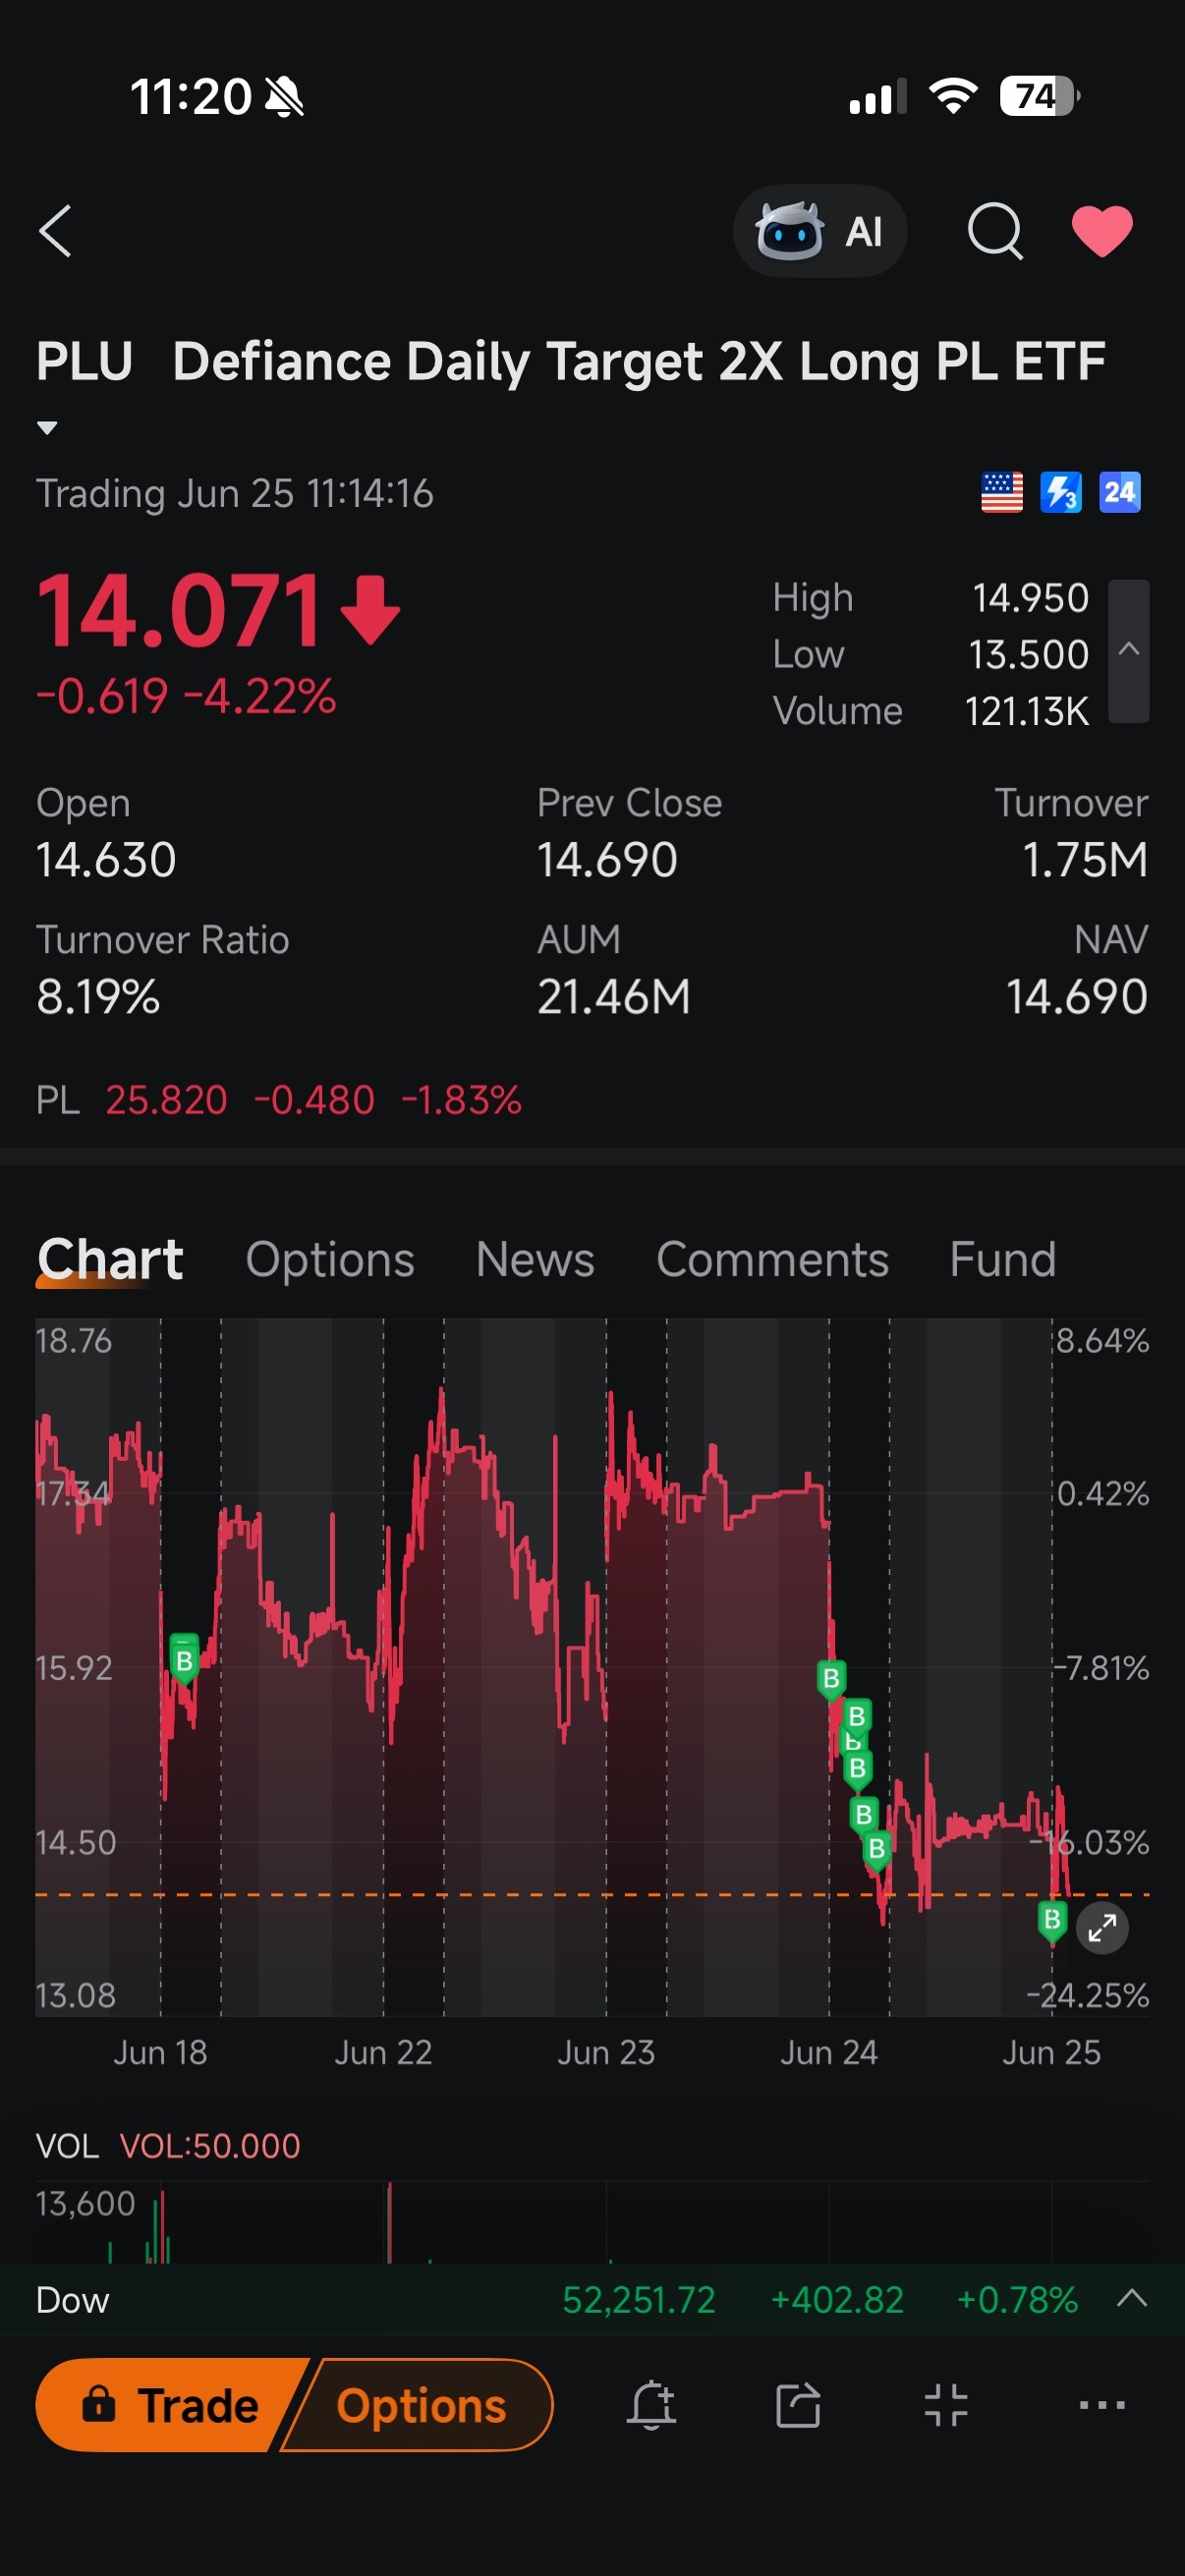Collapse the High/Low/Volume details chevron
The width and height of the screenshot is (1185, 2576).
click(1129, 650)
